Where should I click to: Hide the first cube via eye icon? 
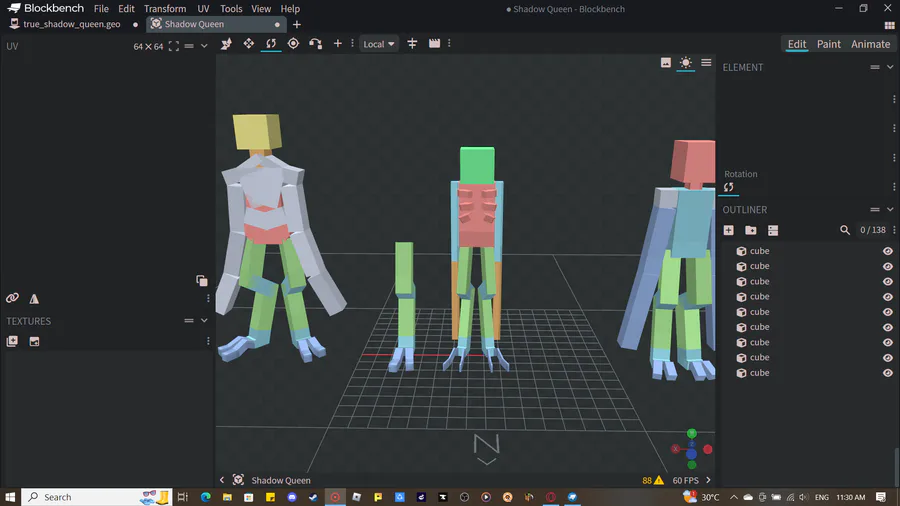pos(887,252)
